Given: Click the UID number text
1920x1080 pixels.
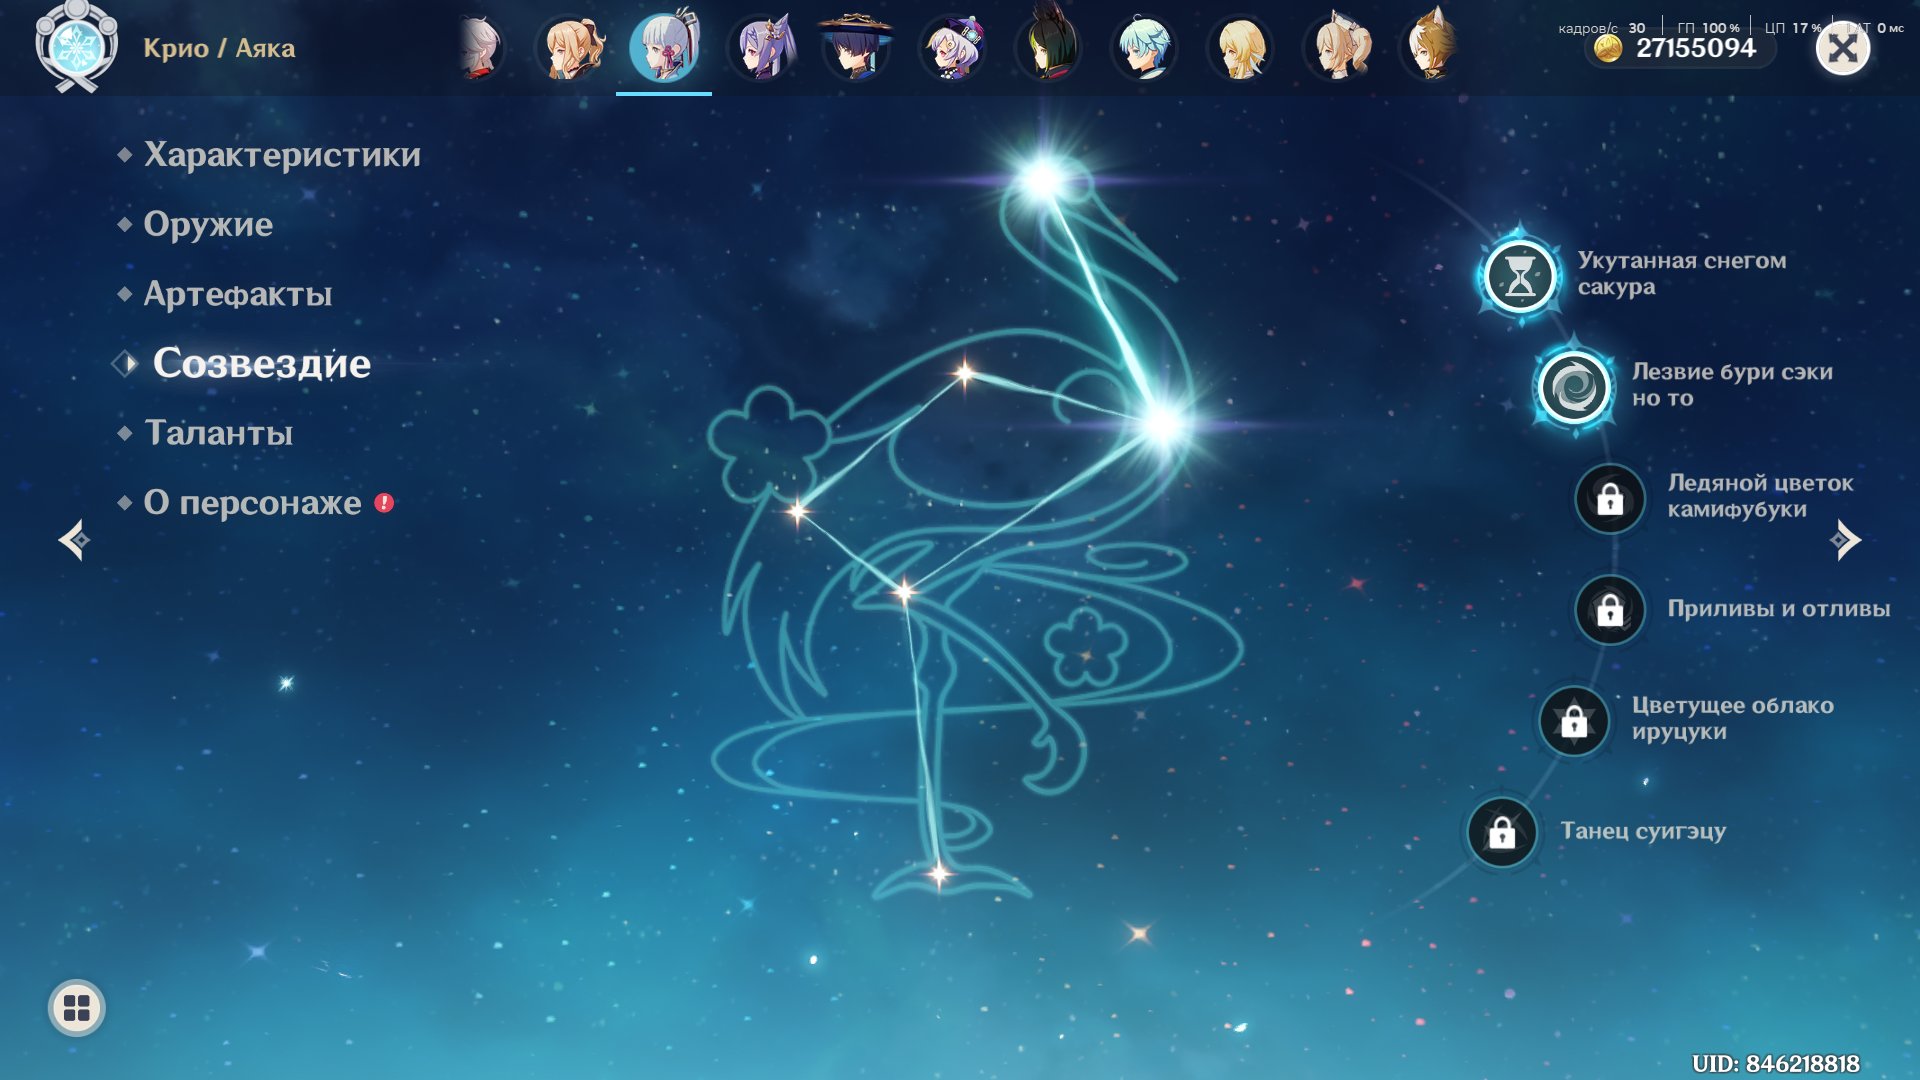Looking at the screenshot, I should [x=1775, y=1063].
